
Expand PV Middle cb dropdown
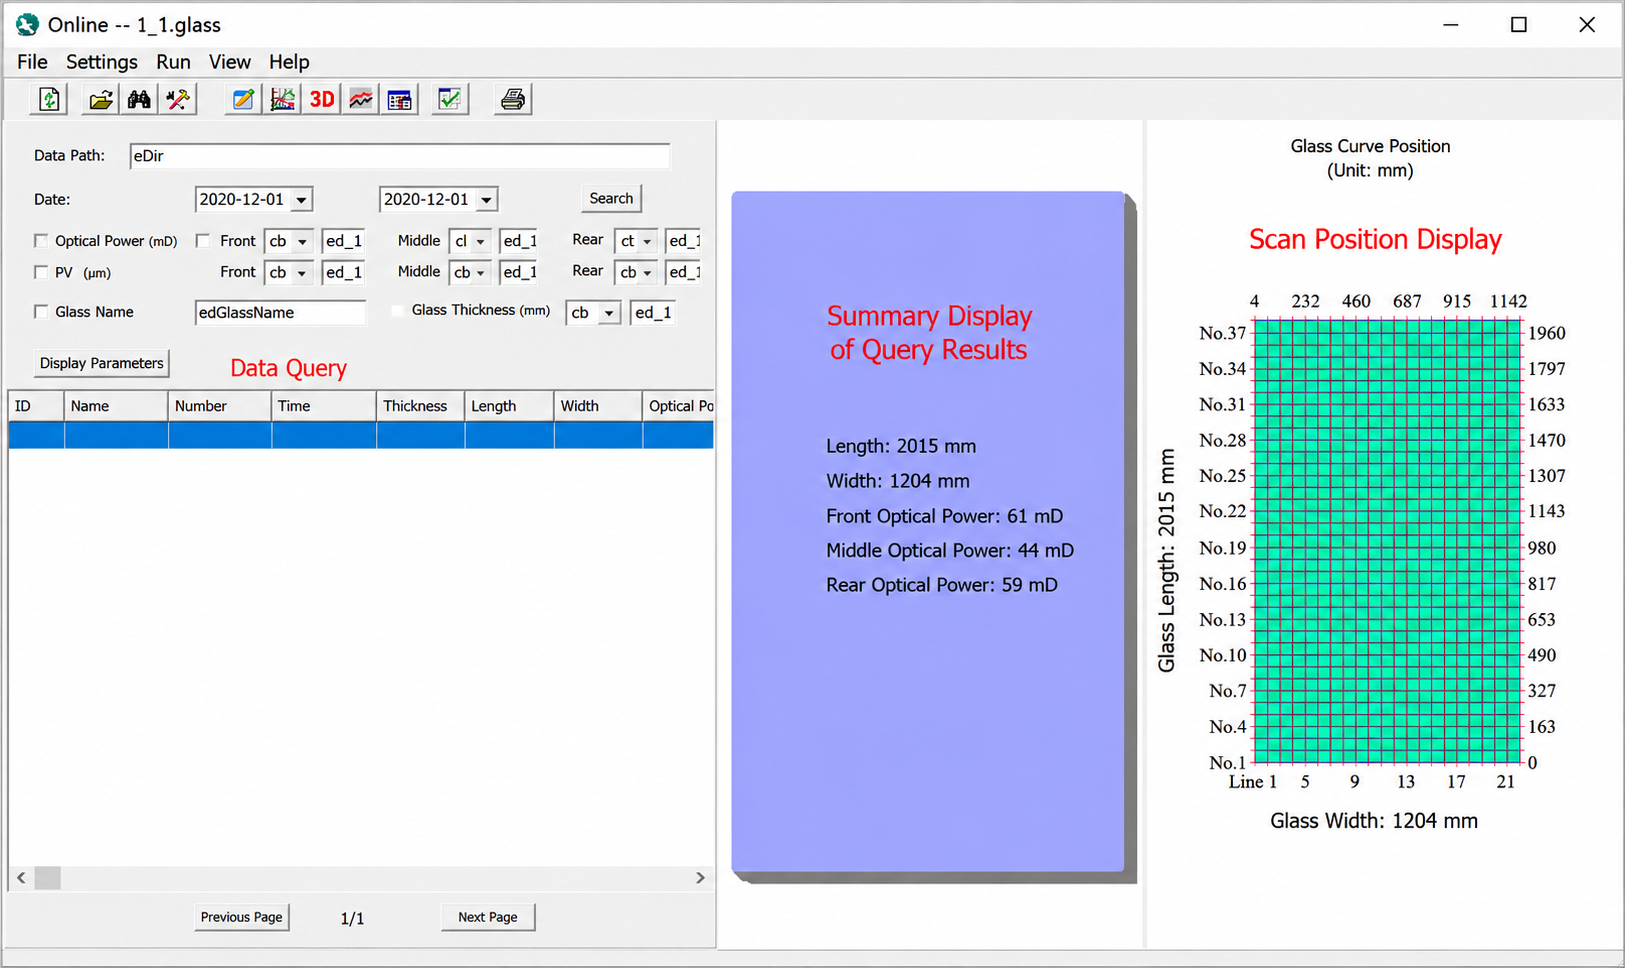tap(481, 272)
